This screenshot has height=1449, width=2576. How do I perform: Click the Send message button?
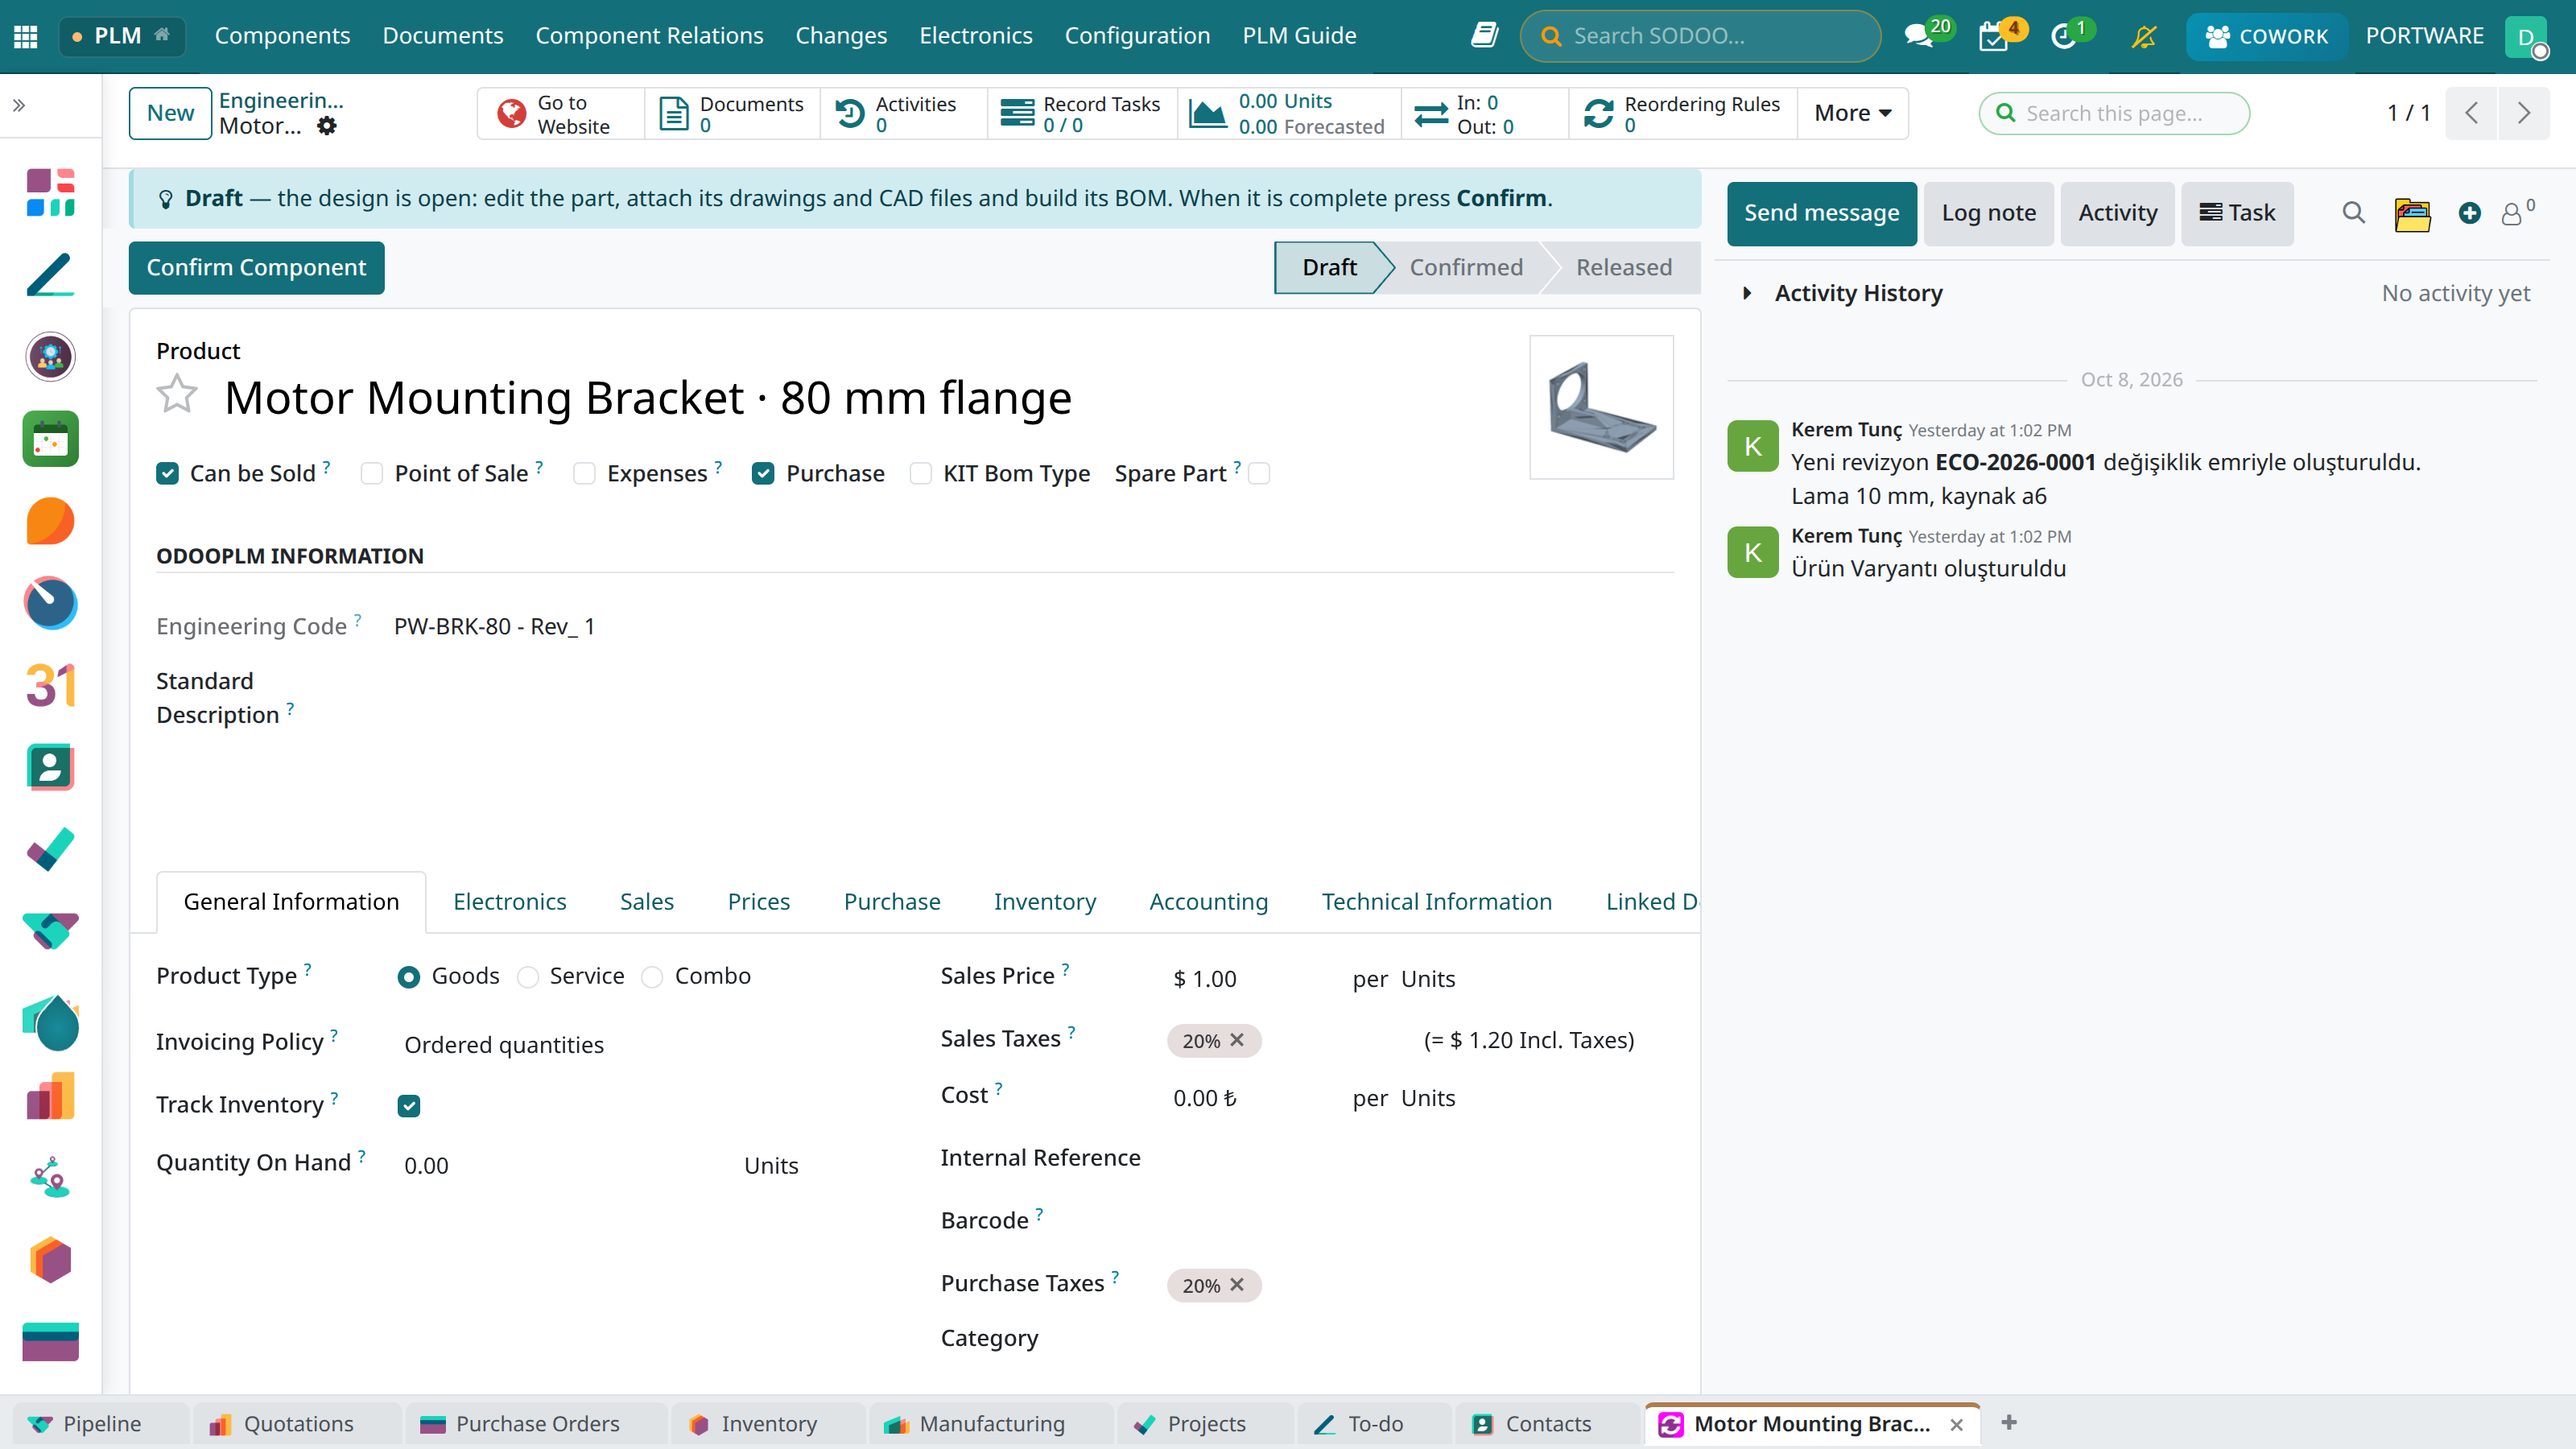tap(1821, 213)
